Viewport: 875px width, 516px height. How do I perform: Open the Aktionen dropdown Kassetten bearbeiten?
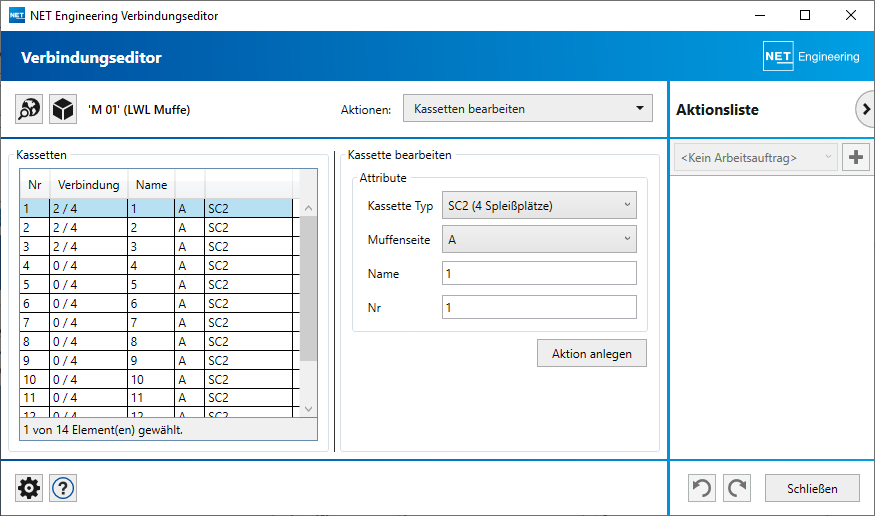pos(528,108)
